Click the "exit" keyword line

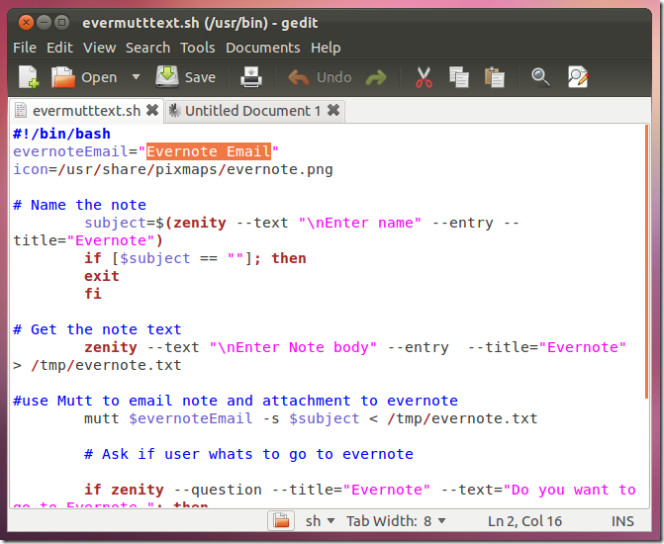point(102,276)
